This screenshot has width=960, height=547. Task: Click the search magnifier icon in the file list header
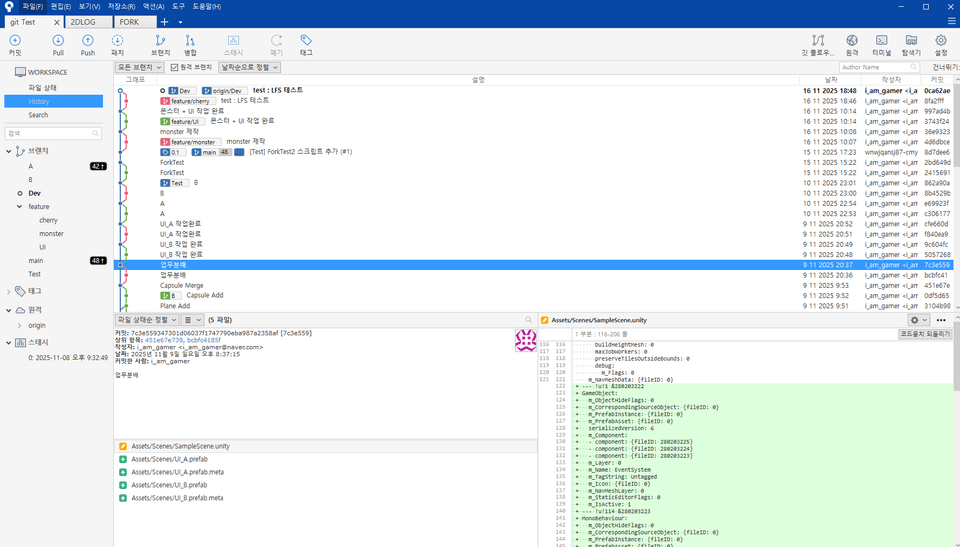pyautogui.click(x=528, y=320)
